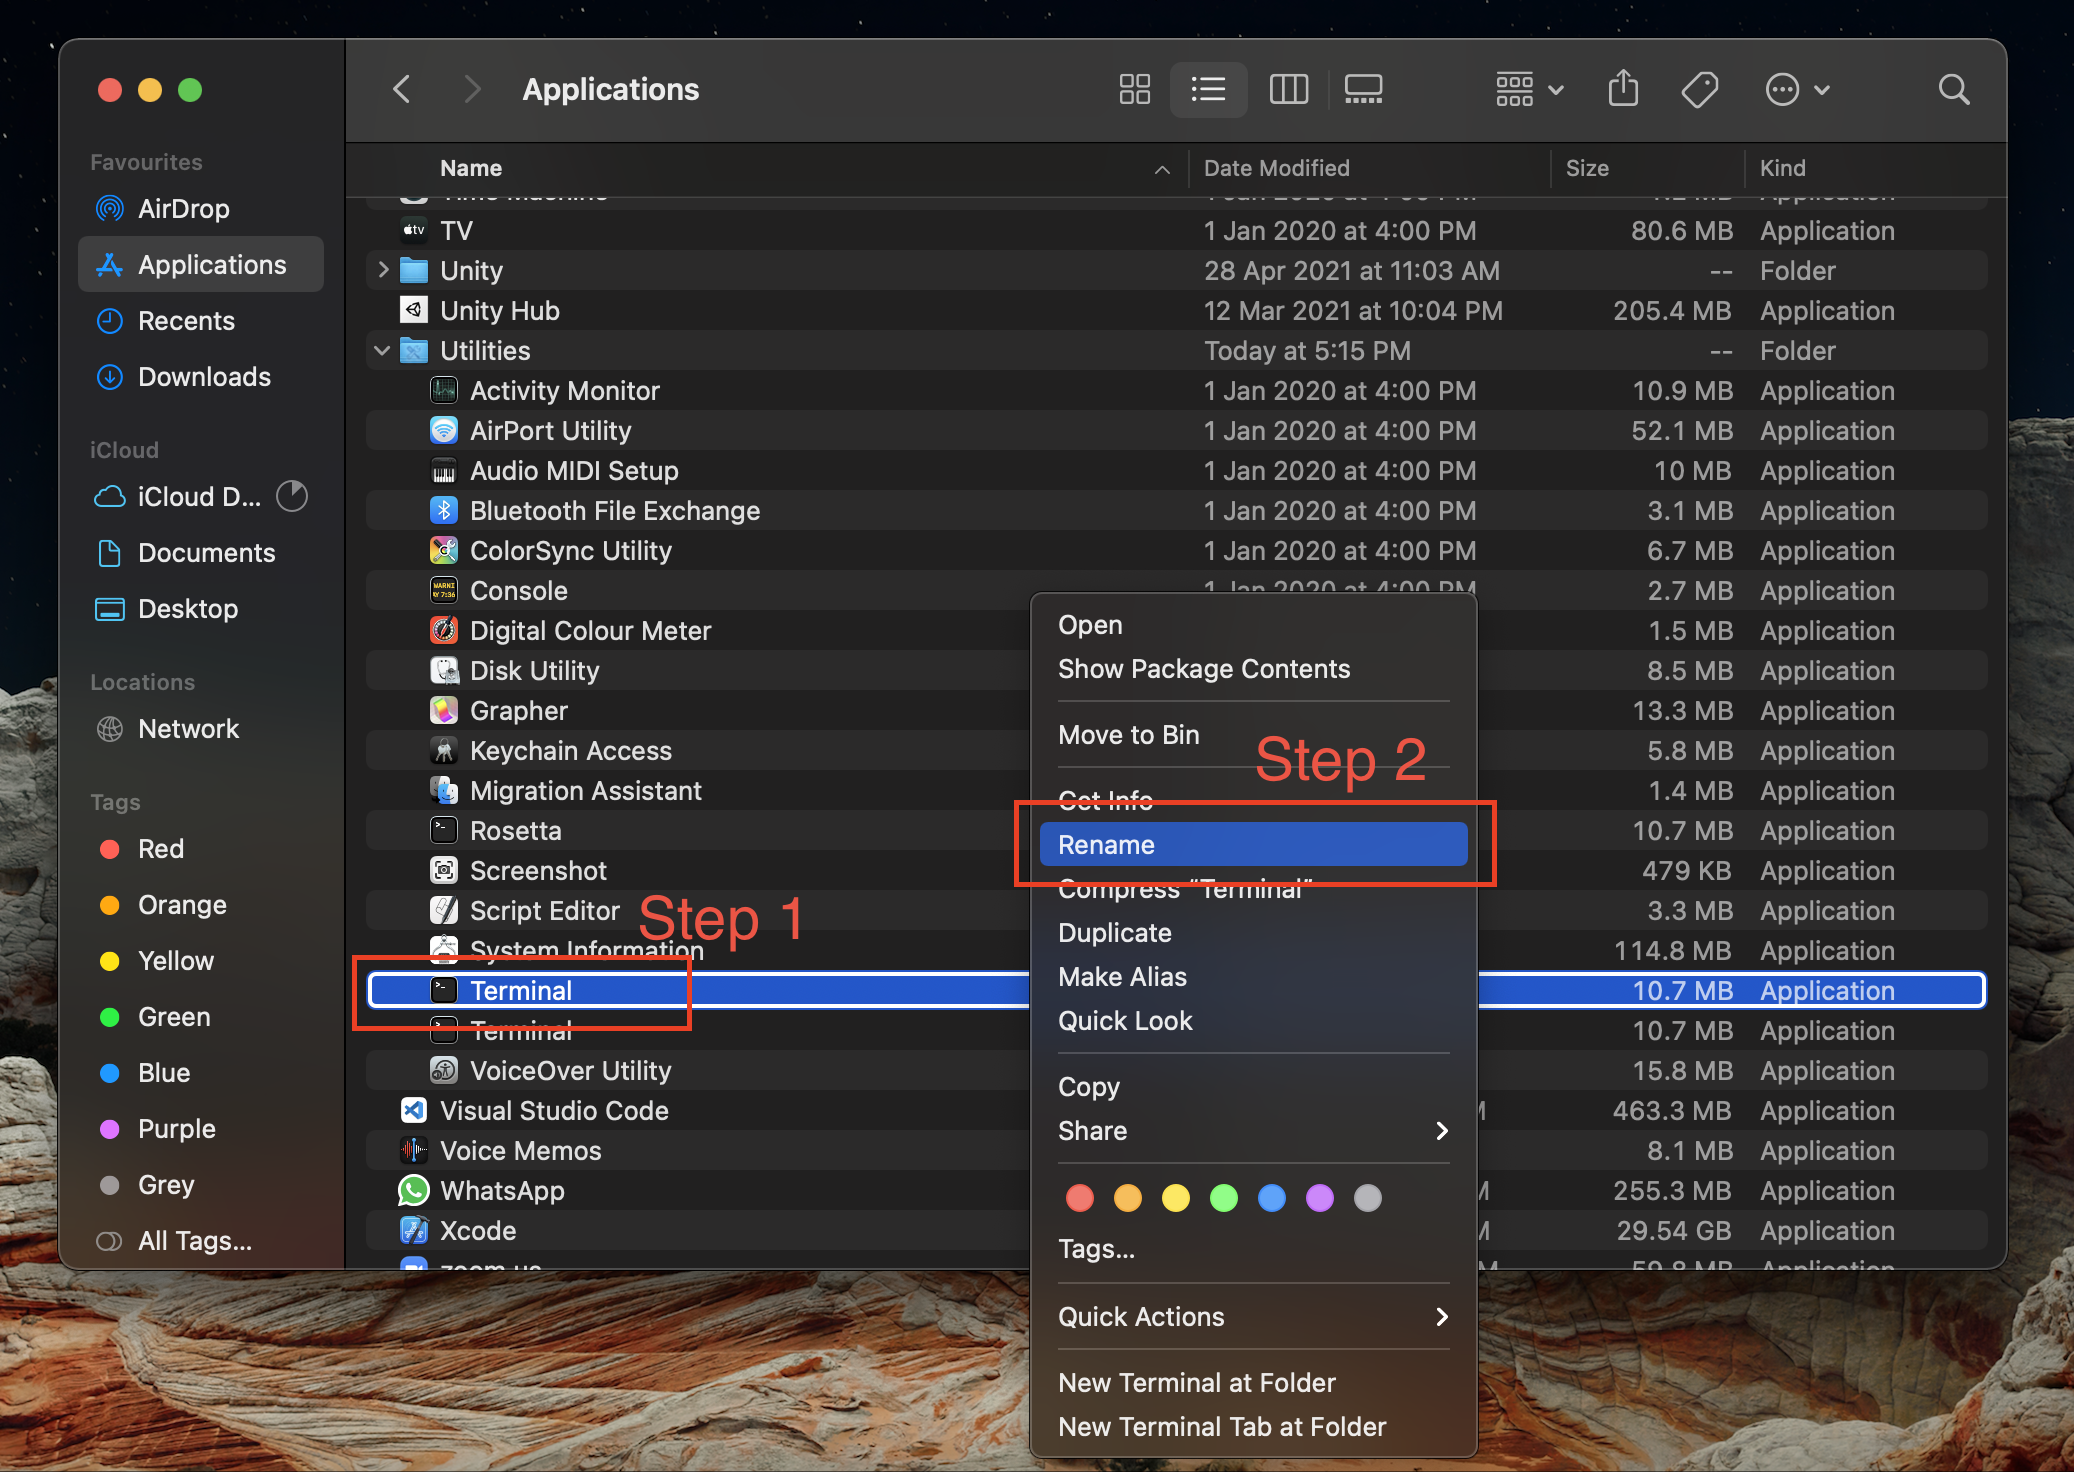Screen dimensions: 2074x1472
Task: Click the Visual Studio Code icon
Action: (x=414, y=1111)
